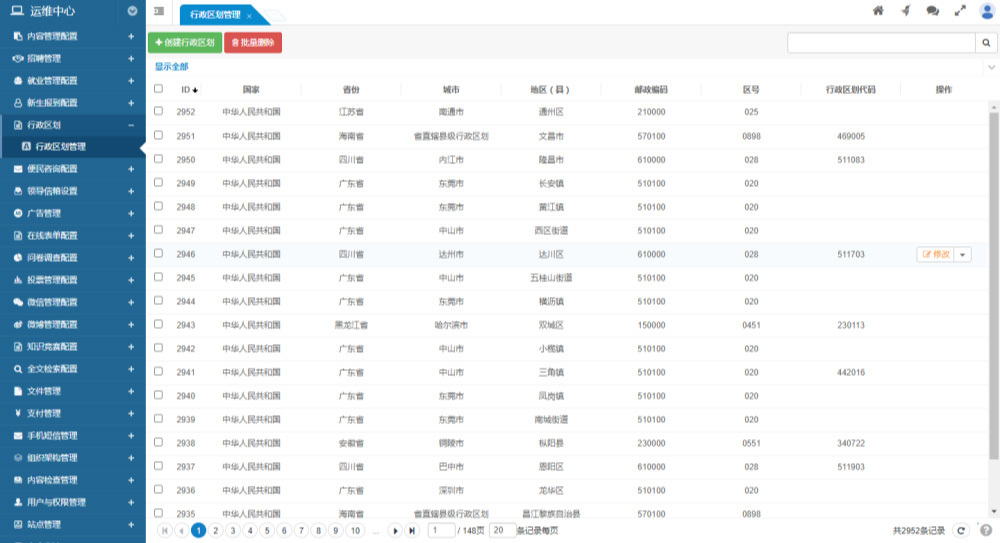Click the red 批量删除 button
The height and width of the screenshot is (543, 1000).
click(253, 43)
